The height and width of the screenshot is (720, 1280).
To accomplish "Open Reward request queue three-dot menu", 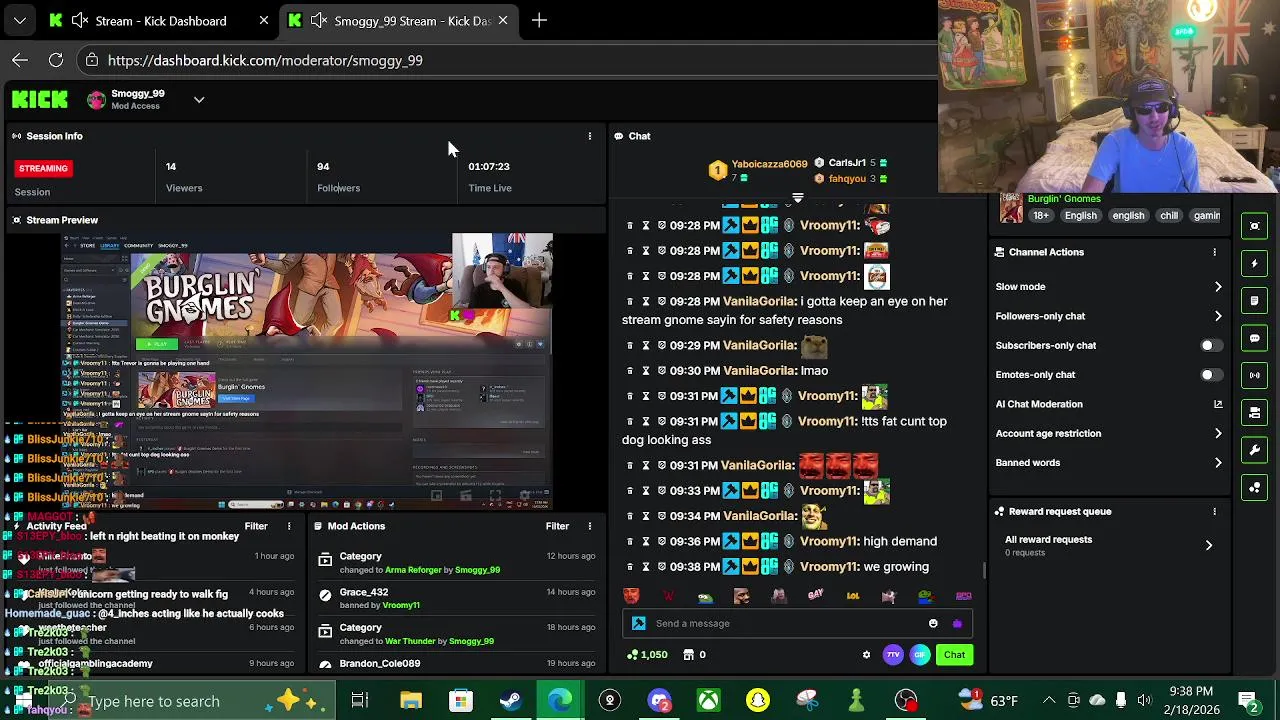I will coord(1214,511).
